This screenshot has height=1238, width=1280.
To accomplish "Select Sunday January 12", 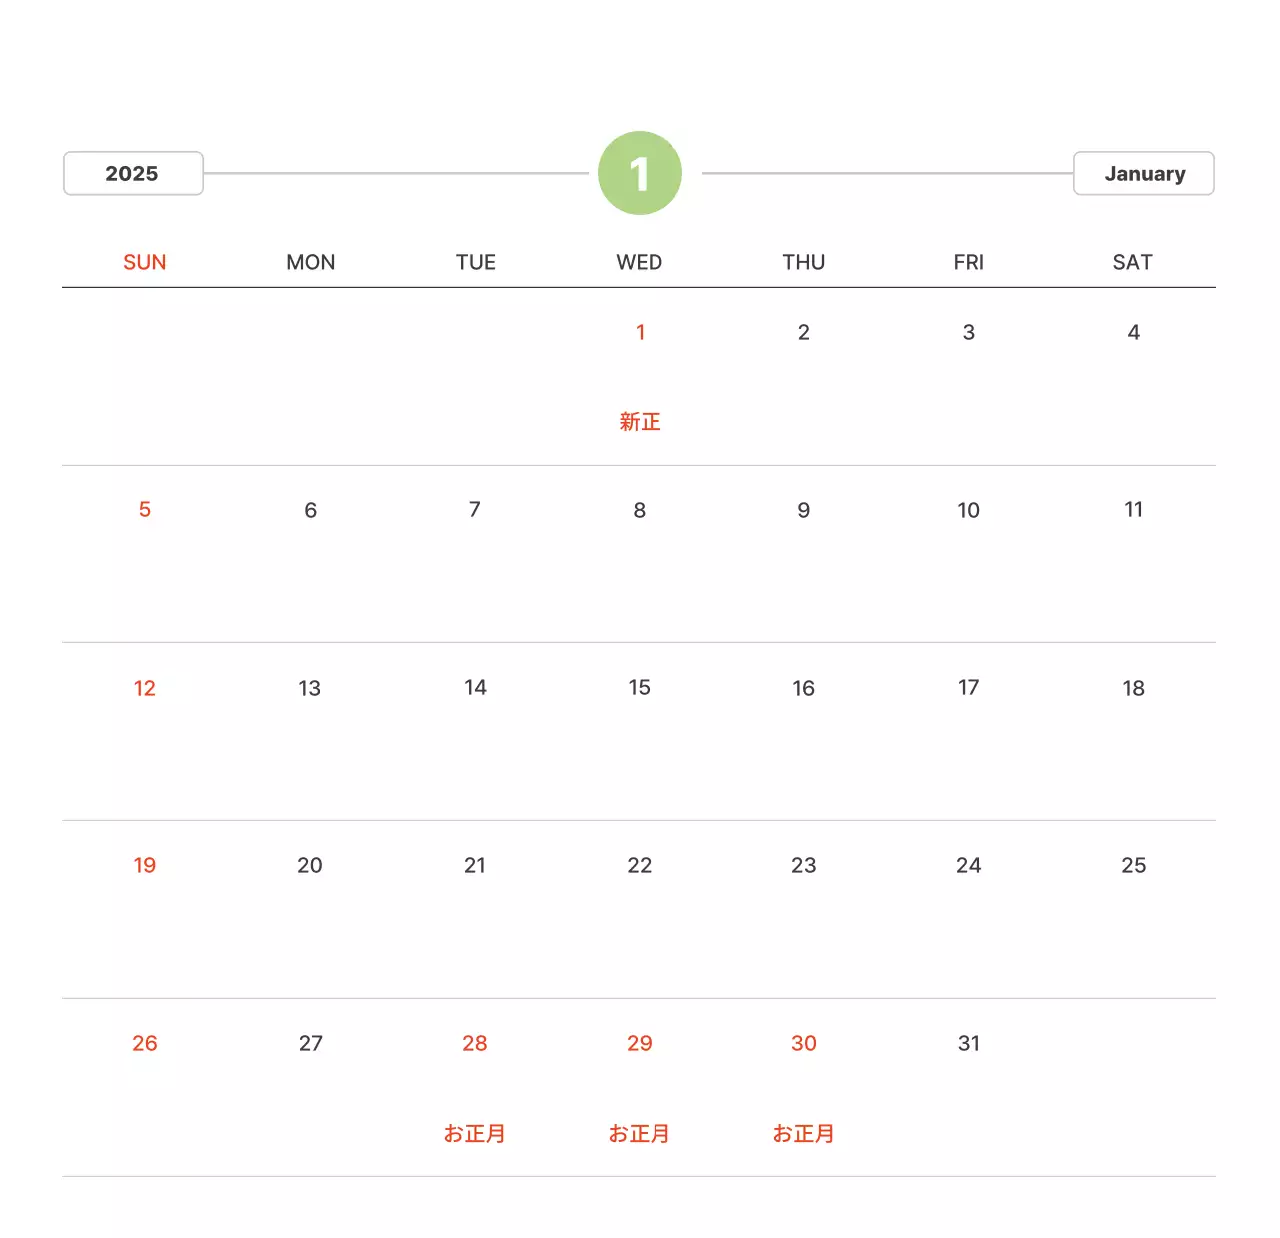I will [145, 688].
